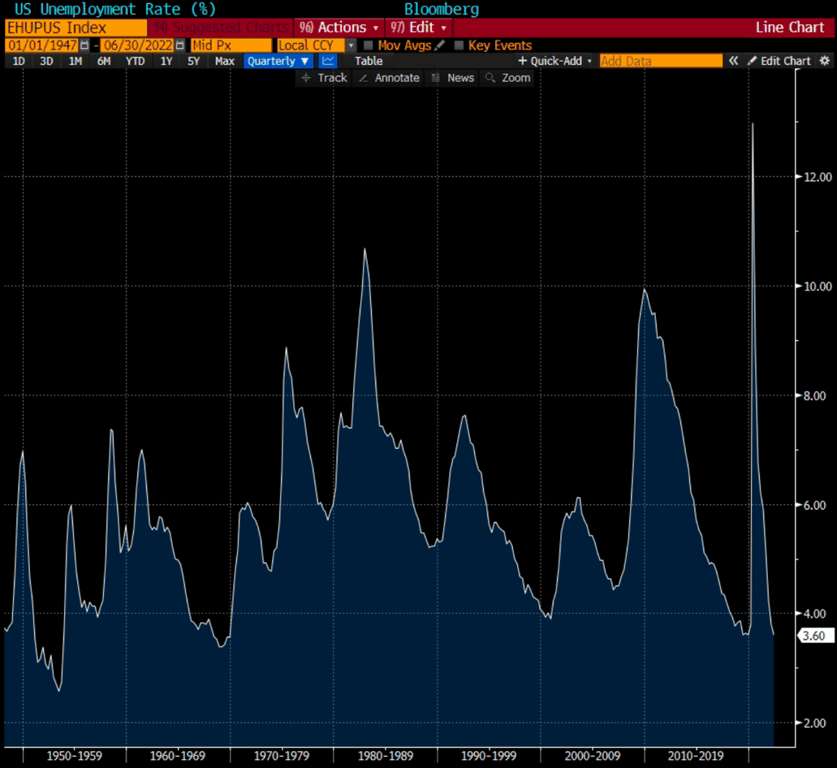The width and height of the screenshot is (837, 768).
Task: Click the Add Data input field
Action: pyautogui.click(x=661, y=61)
